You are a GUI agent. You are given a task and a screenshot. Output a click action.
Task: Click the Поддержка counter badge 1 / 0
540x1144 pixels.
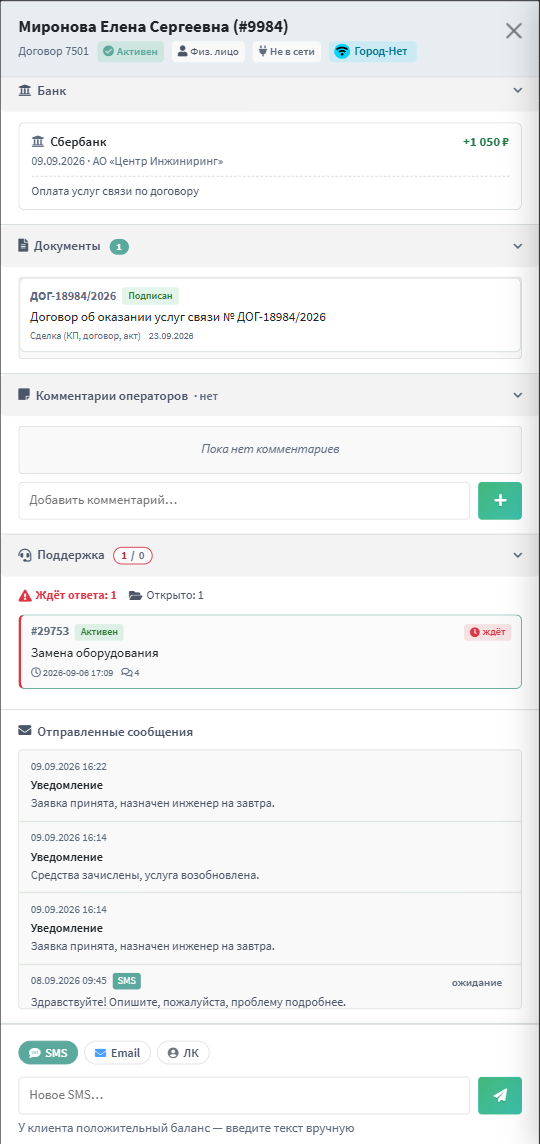(x=133, y=556)
